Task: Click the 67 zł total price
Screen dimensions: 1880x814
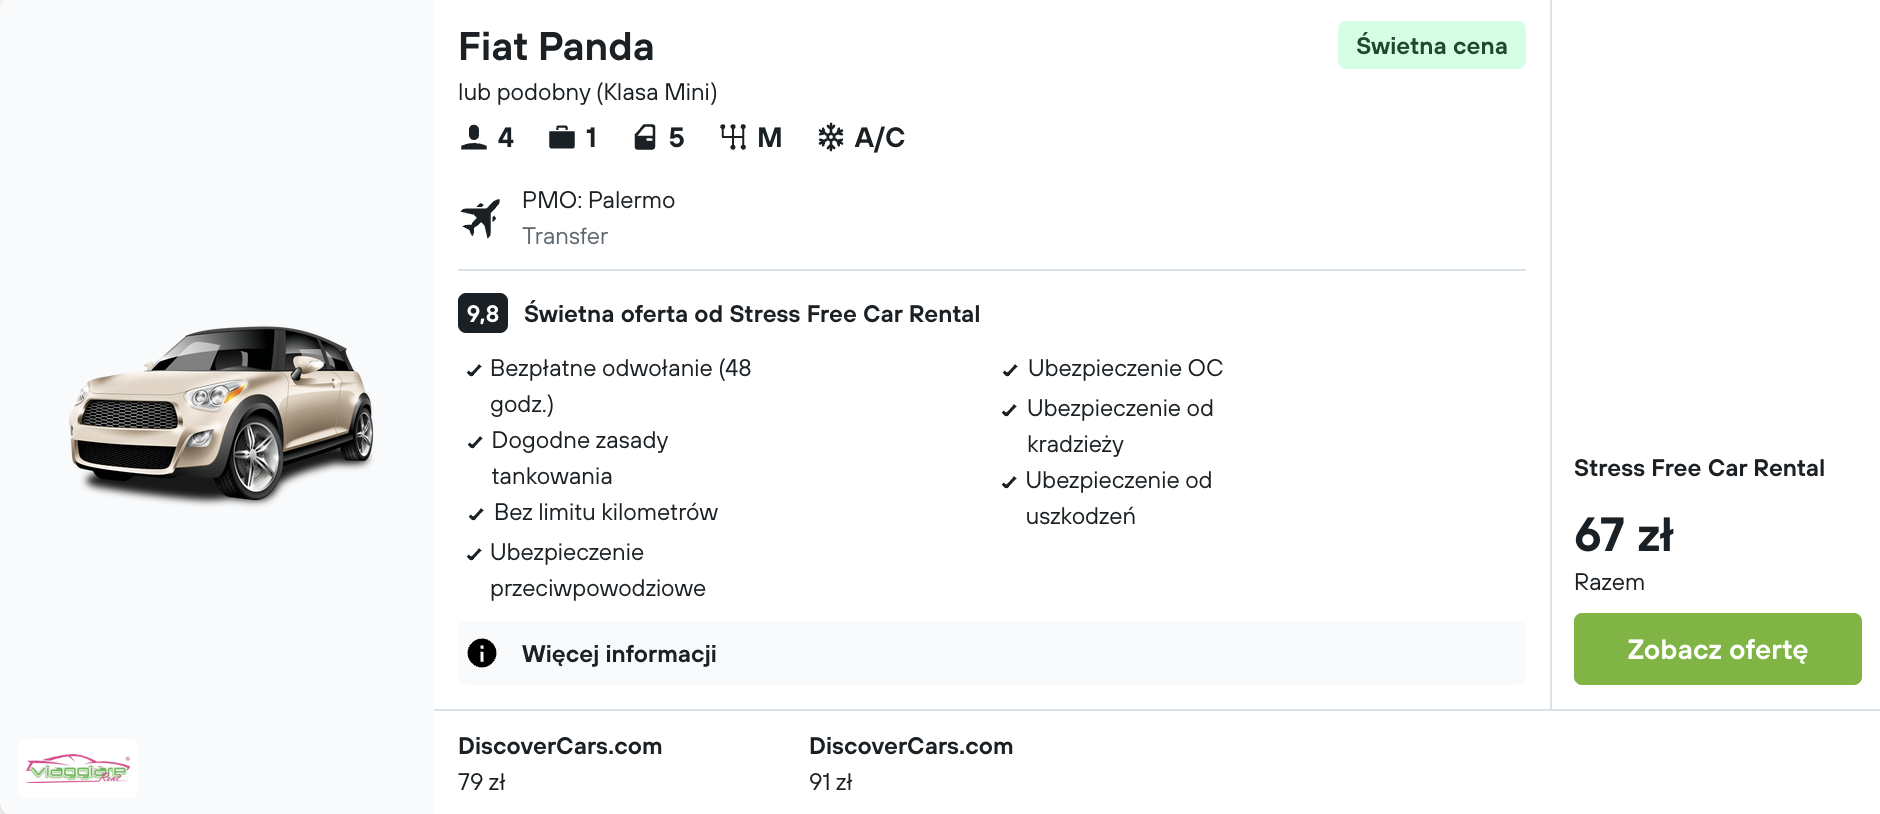Action: pyautogui.click(x=1624, y=535)
